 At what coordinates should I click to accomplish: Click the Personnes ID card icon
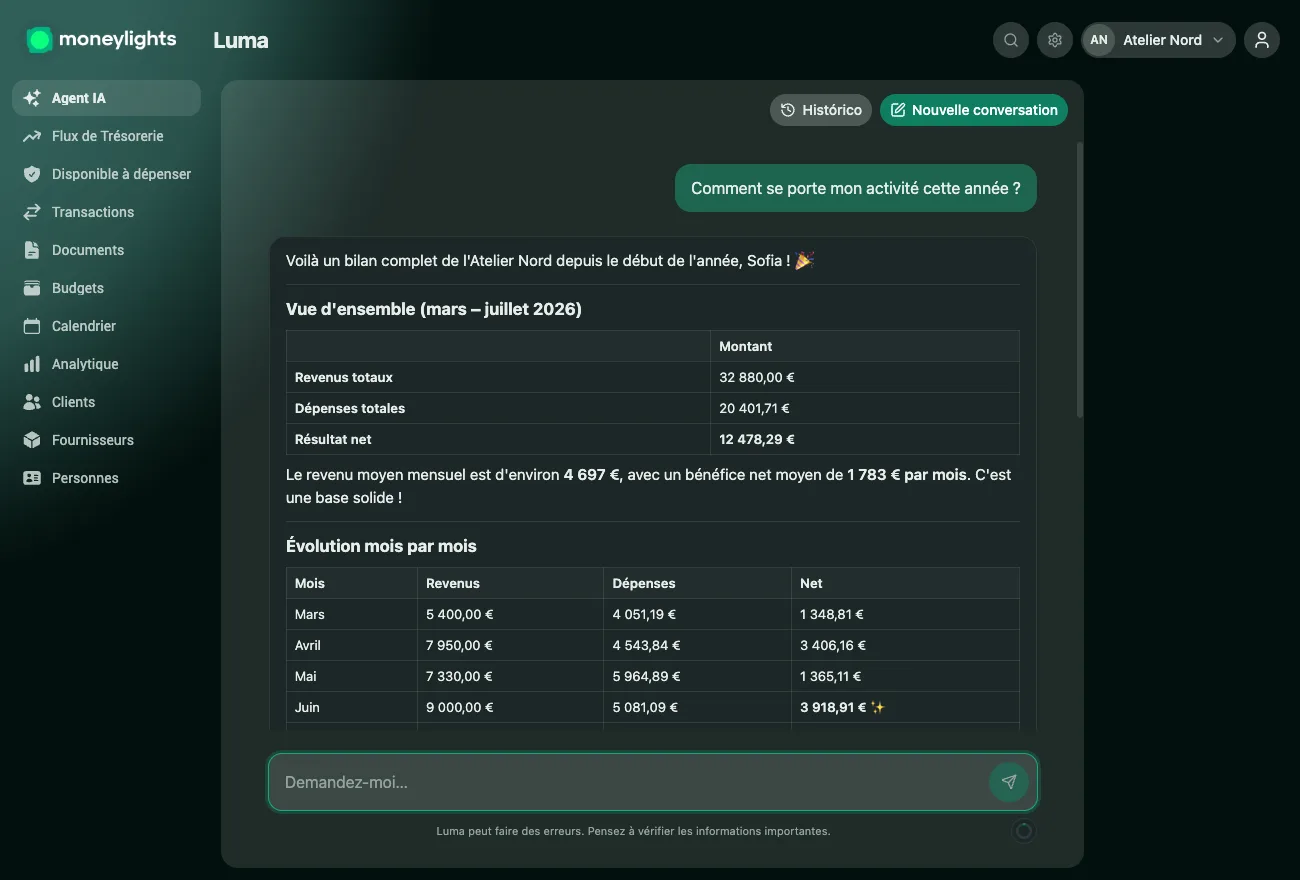32,478
